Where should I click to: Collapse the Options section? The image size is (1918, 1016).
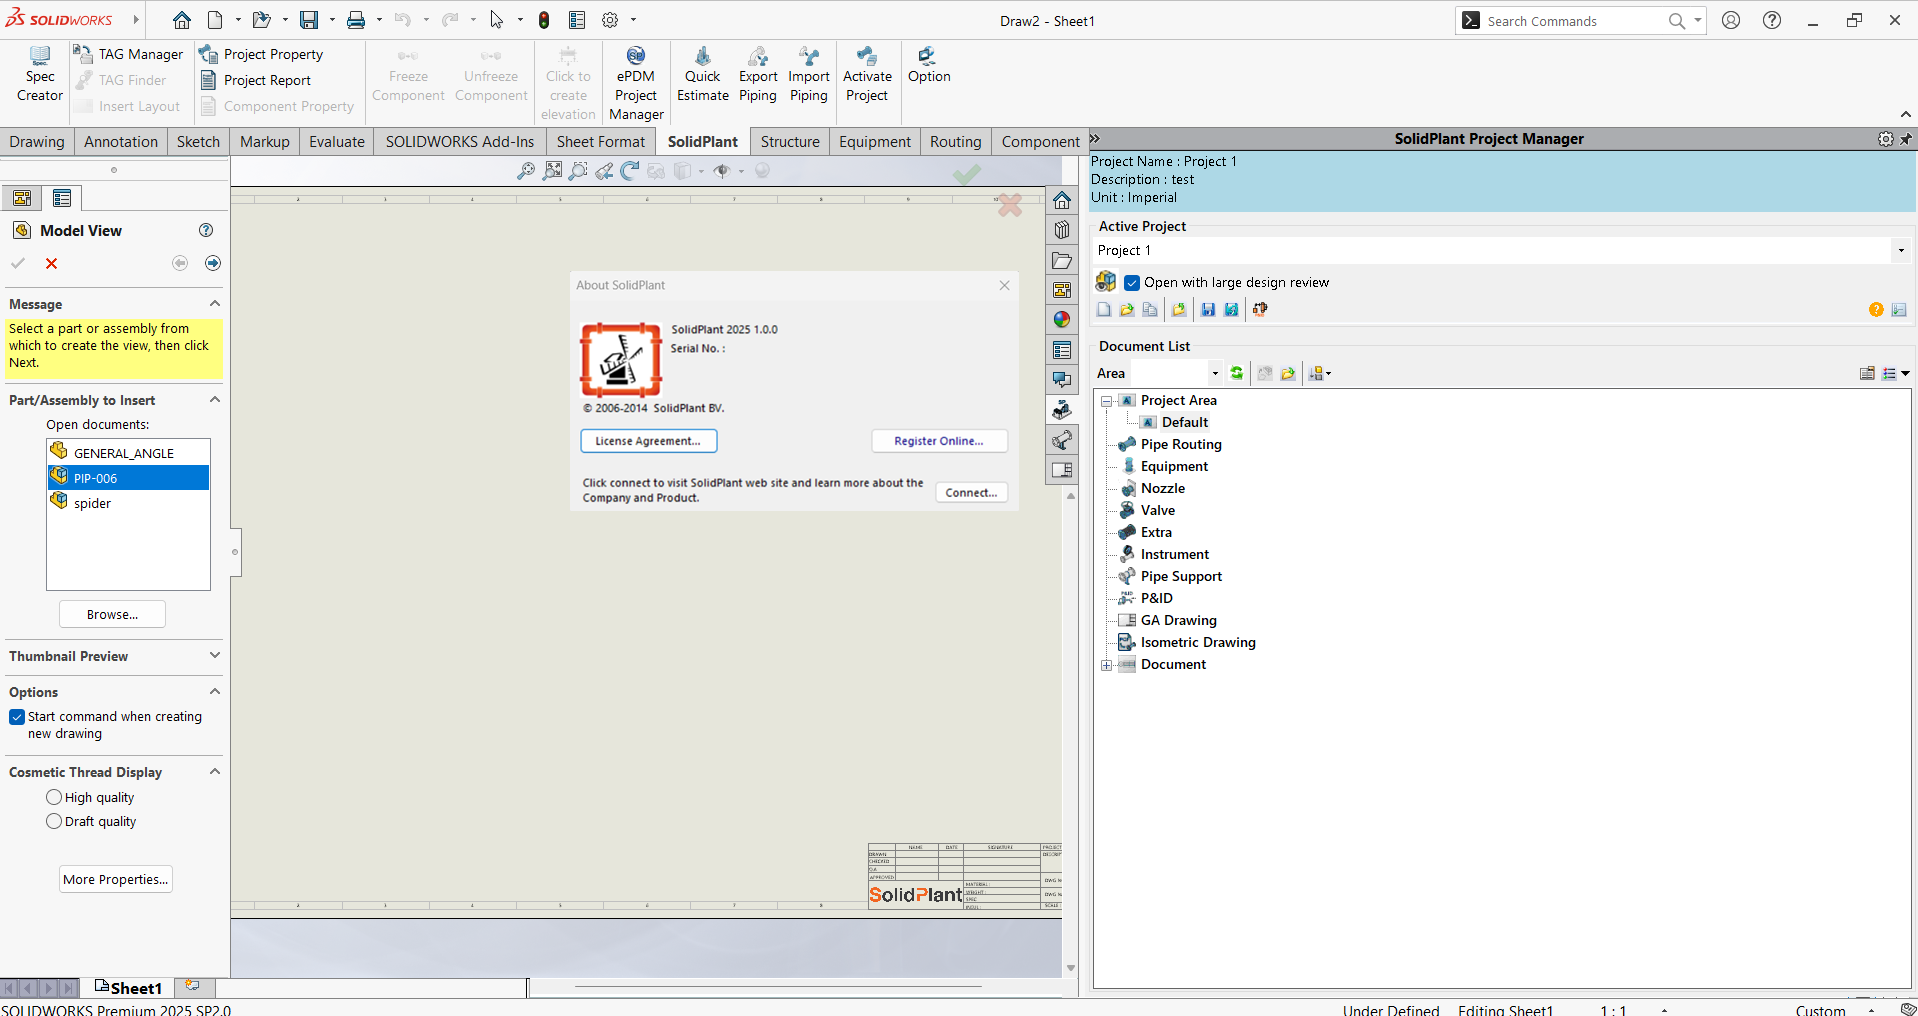click(214, 691)
